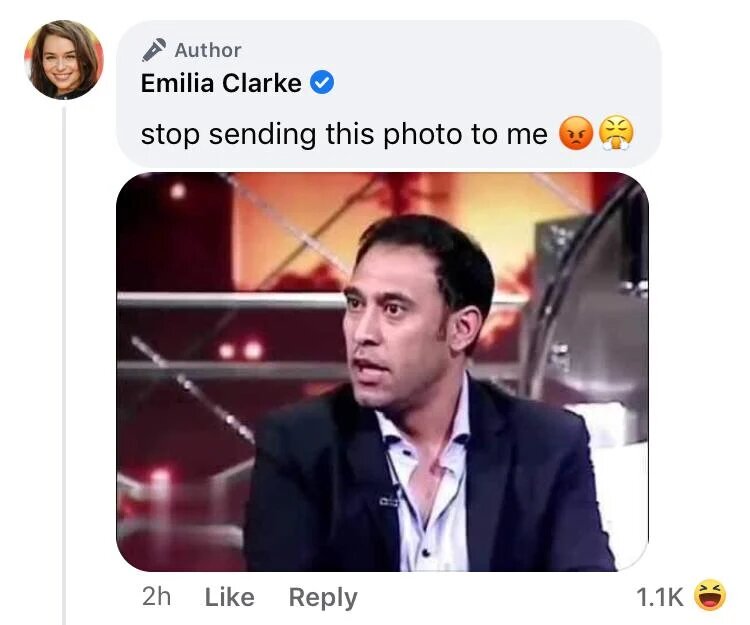This screenshot has width=750, height=625.
Task: Like the comment
Action: tap(229, 597)
